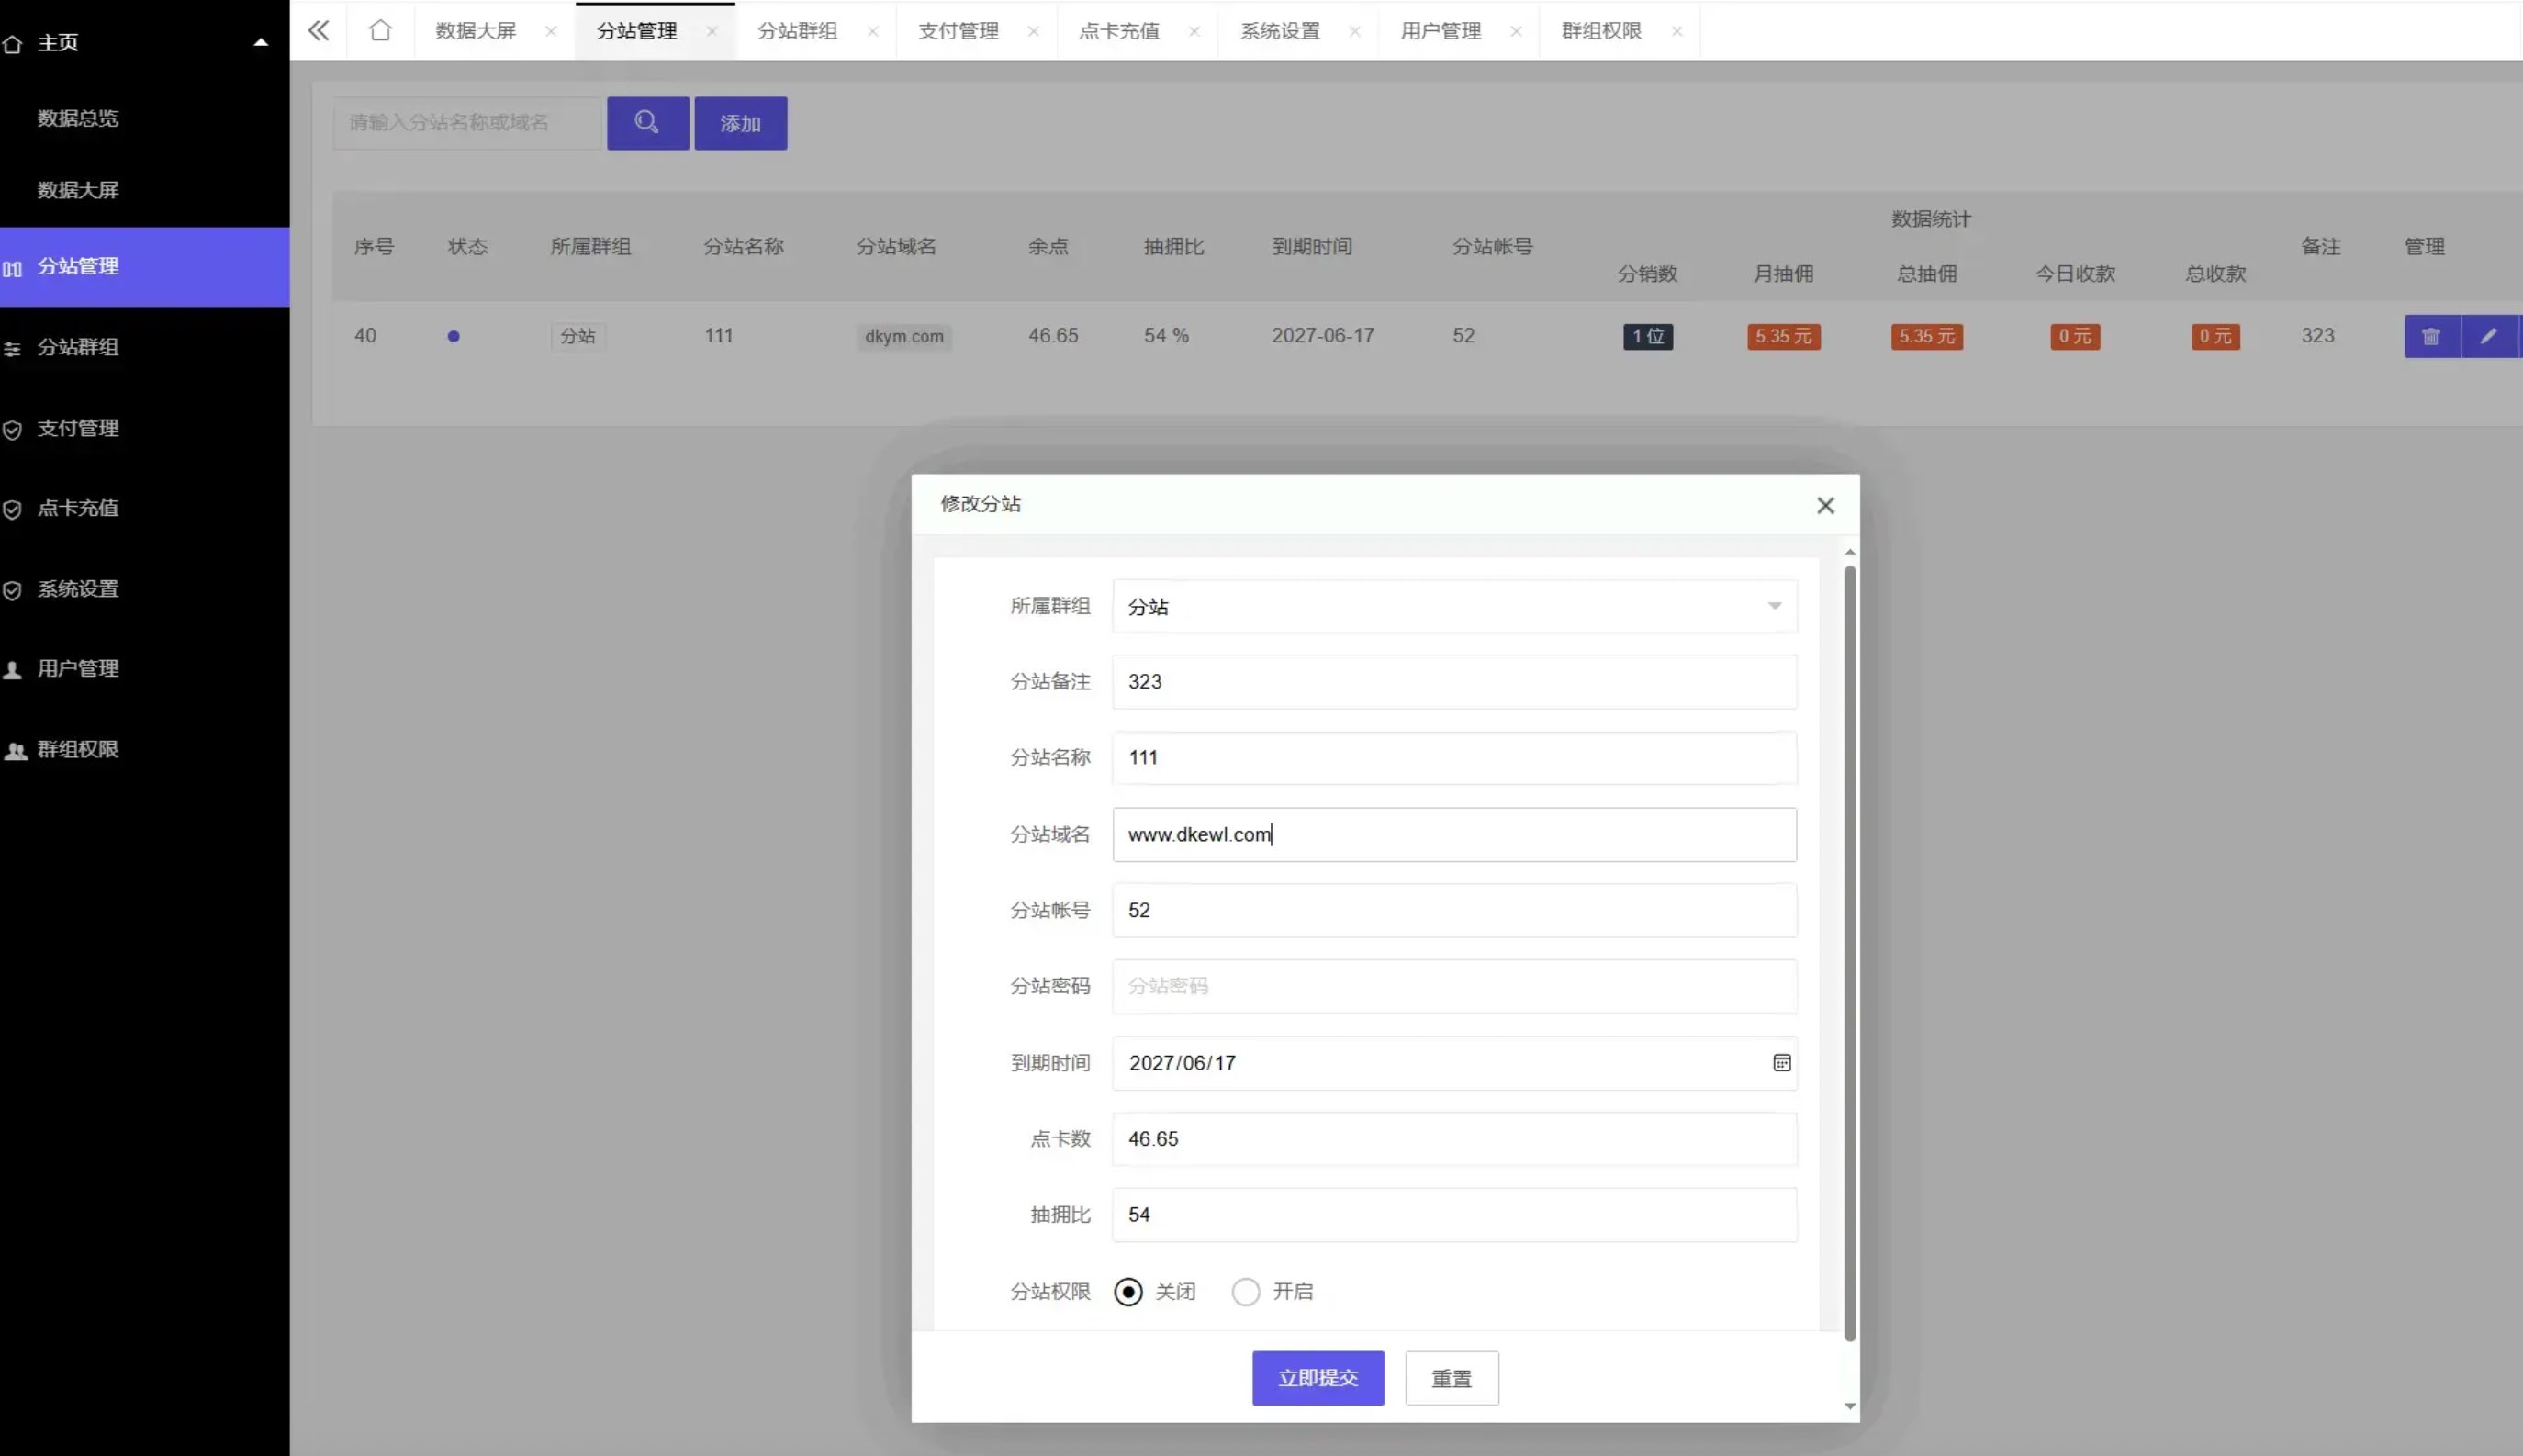Screen dimensions: 2523x1456
Task: Click the home icon tab
Action: (x=380, y=31)
